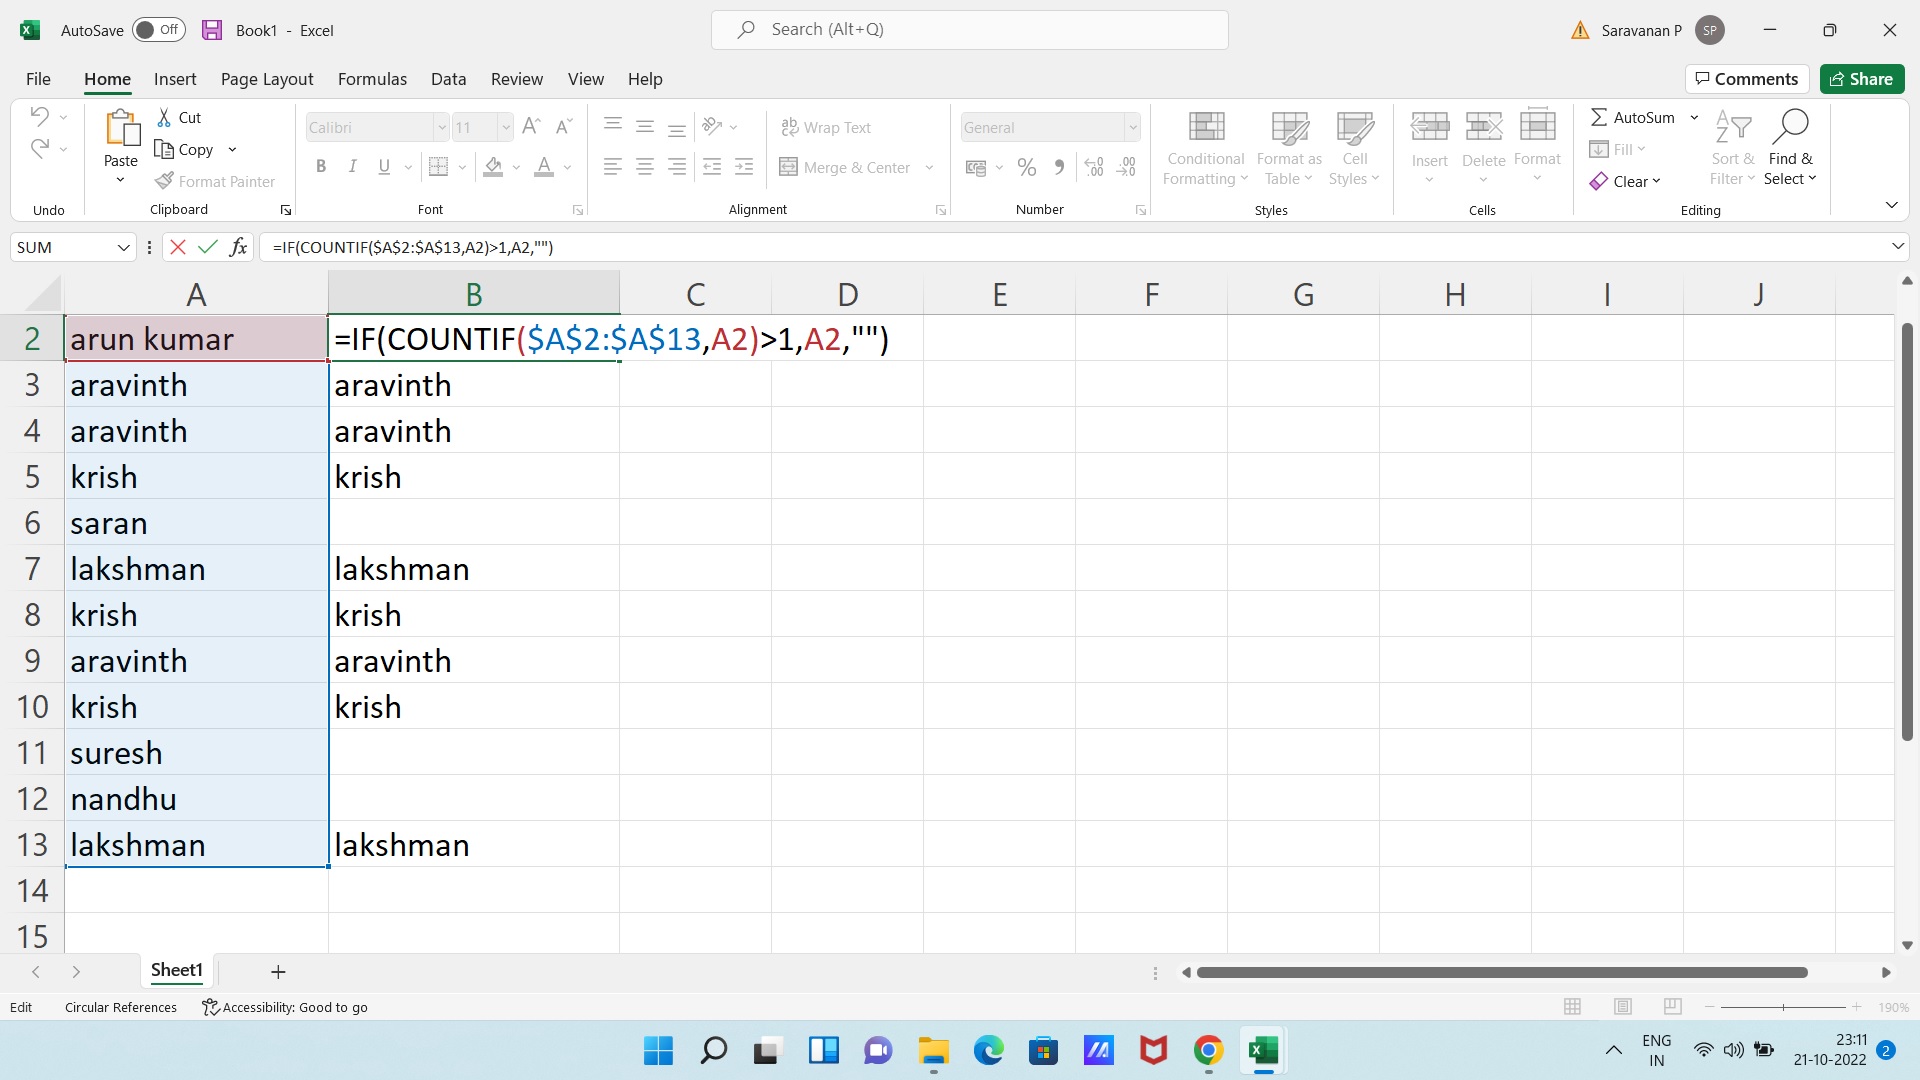Select Normal view in status bar

[1573, 1007]
